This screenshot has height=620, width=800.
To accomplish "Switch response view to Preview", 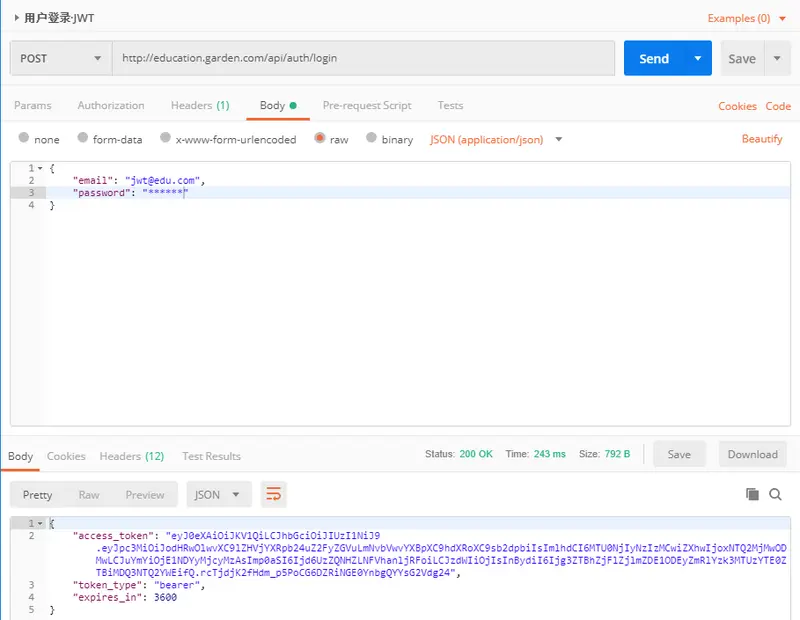I will coord(145,494).
